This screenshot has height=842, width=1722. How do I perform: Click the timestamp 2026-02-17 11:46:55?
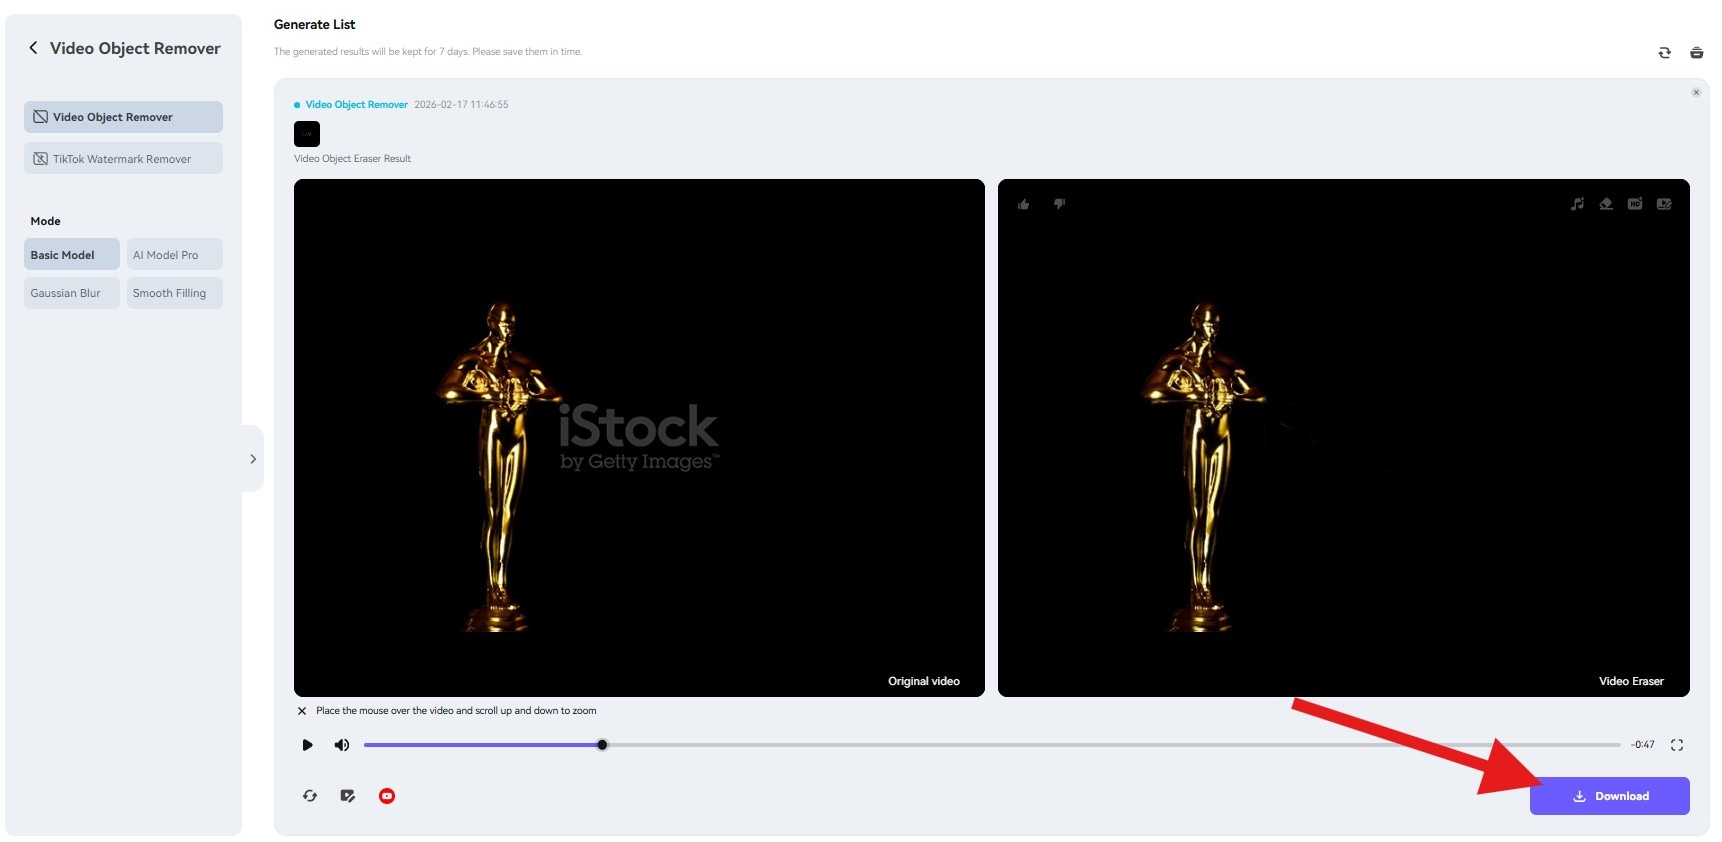coord(461,105)
